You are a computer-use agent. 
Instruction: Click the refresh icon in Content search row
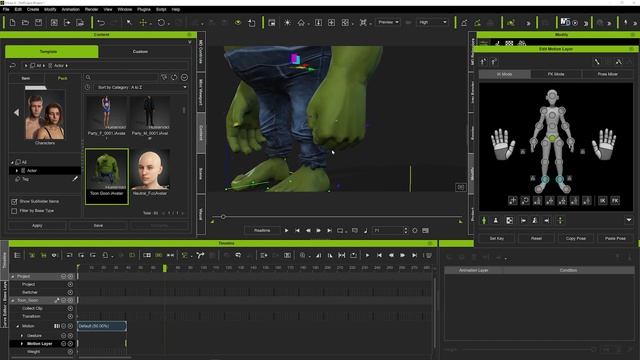click(174, 77)
